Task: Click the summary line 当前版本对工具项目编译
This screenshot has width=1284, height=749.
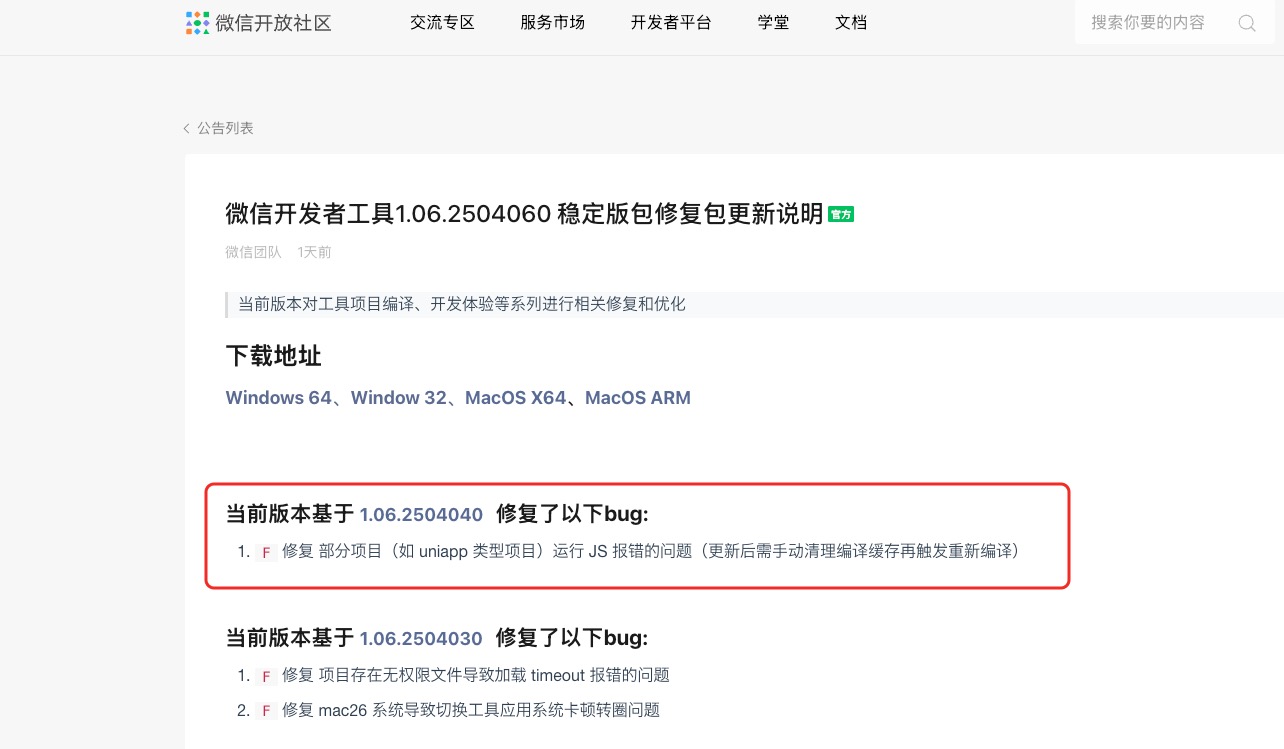Action: pos(462,304)
